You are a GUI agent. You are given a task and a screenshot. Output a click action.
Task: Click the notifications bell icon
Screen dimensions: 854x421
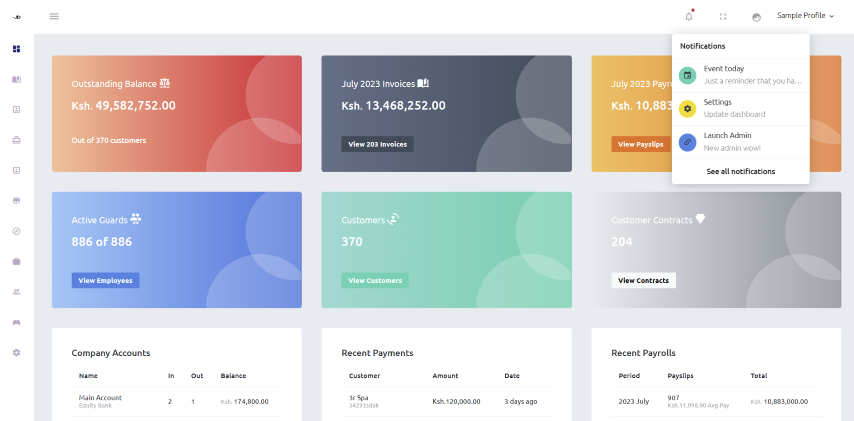click(x=689, y=16)
